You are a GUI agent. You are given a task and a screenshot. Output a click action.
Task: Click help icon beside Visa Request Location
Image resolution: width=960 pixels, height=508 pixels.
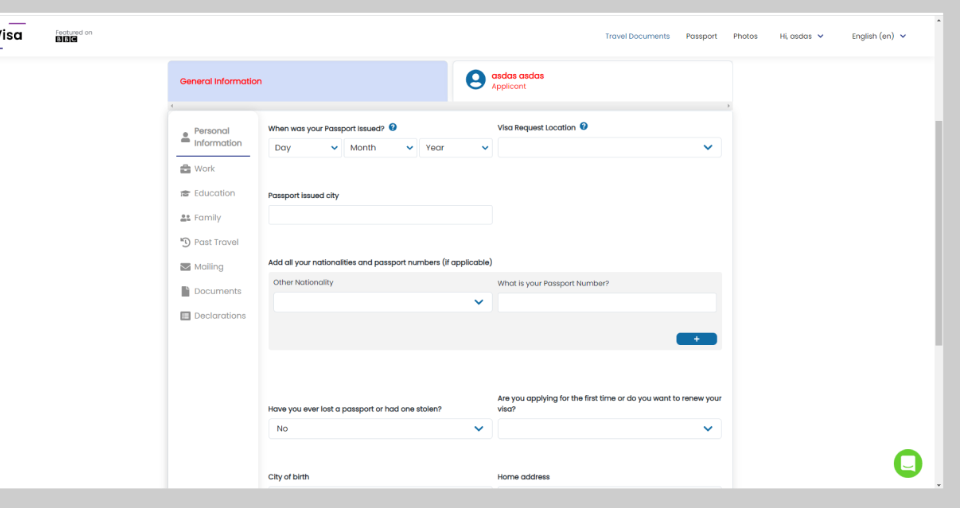584,126
